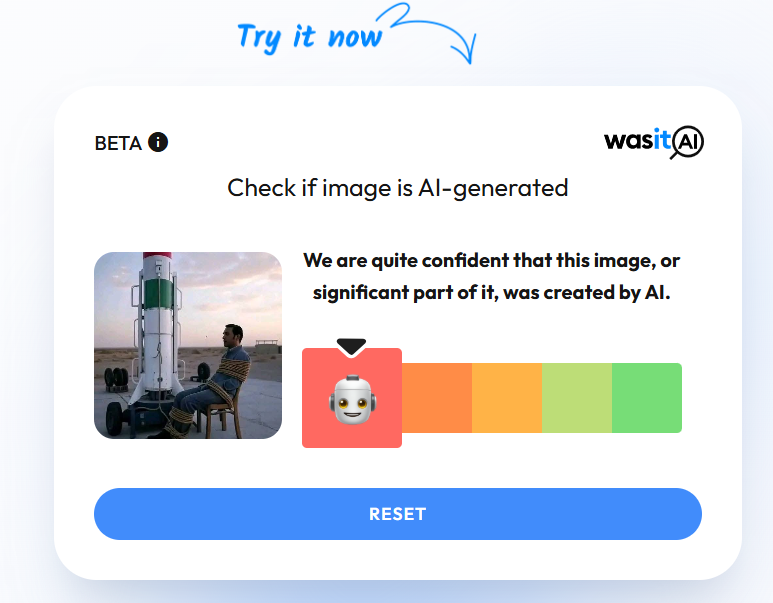The height and width of the screenshot is (603, 773).
Task: Open the uploaded rocket image thumbnail
Action: pos(188,345)
